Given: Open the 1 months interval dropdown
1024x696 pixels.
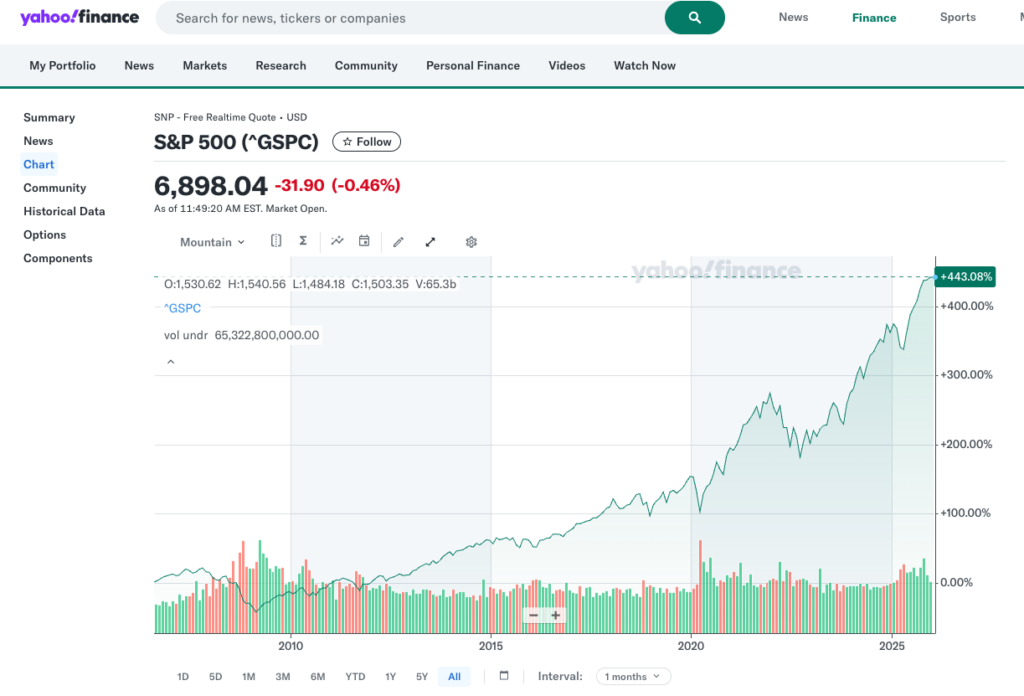Looking at the screenshot, I should coord(633,677).
